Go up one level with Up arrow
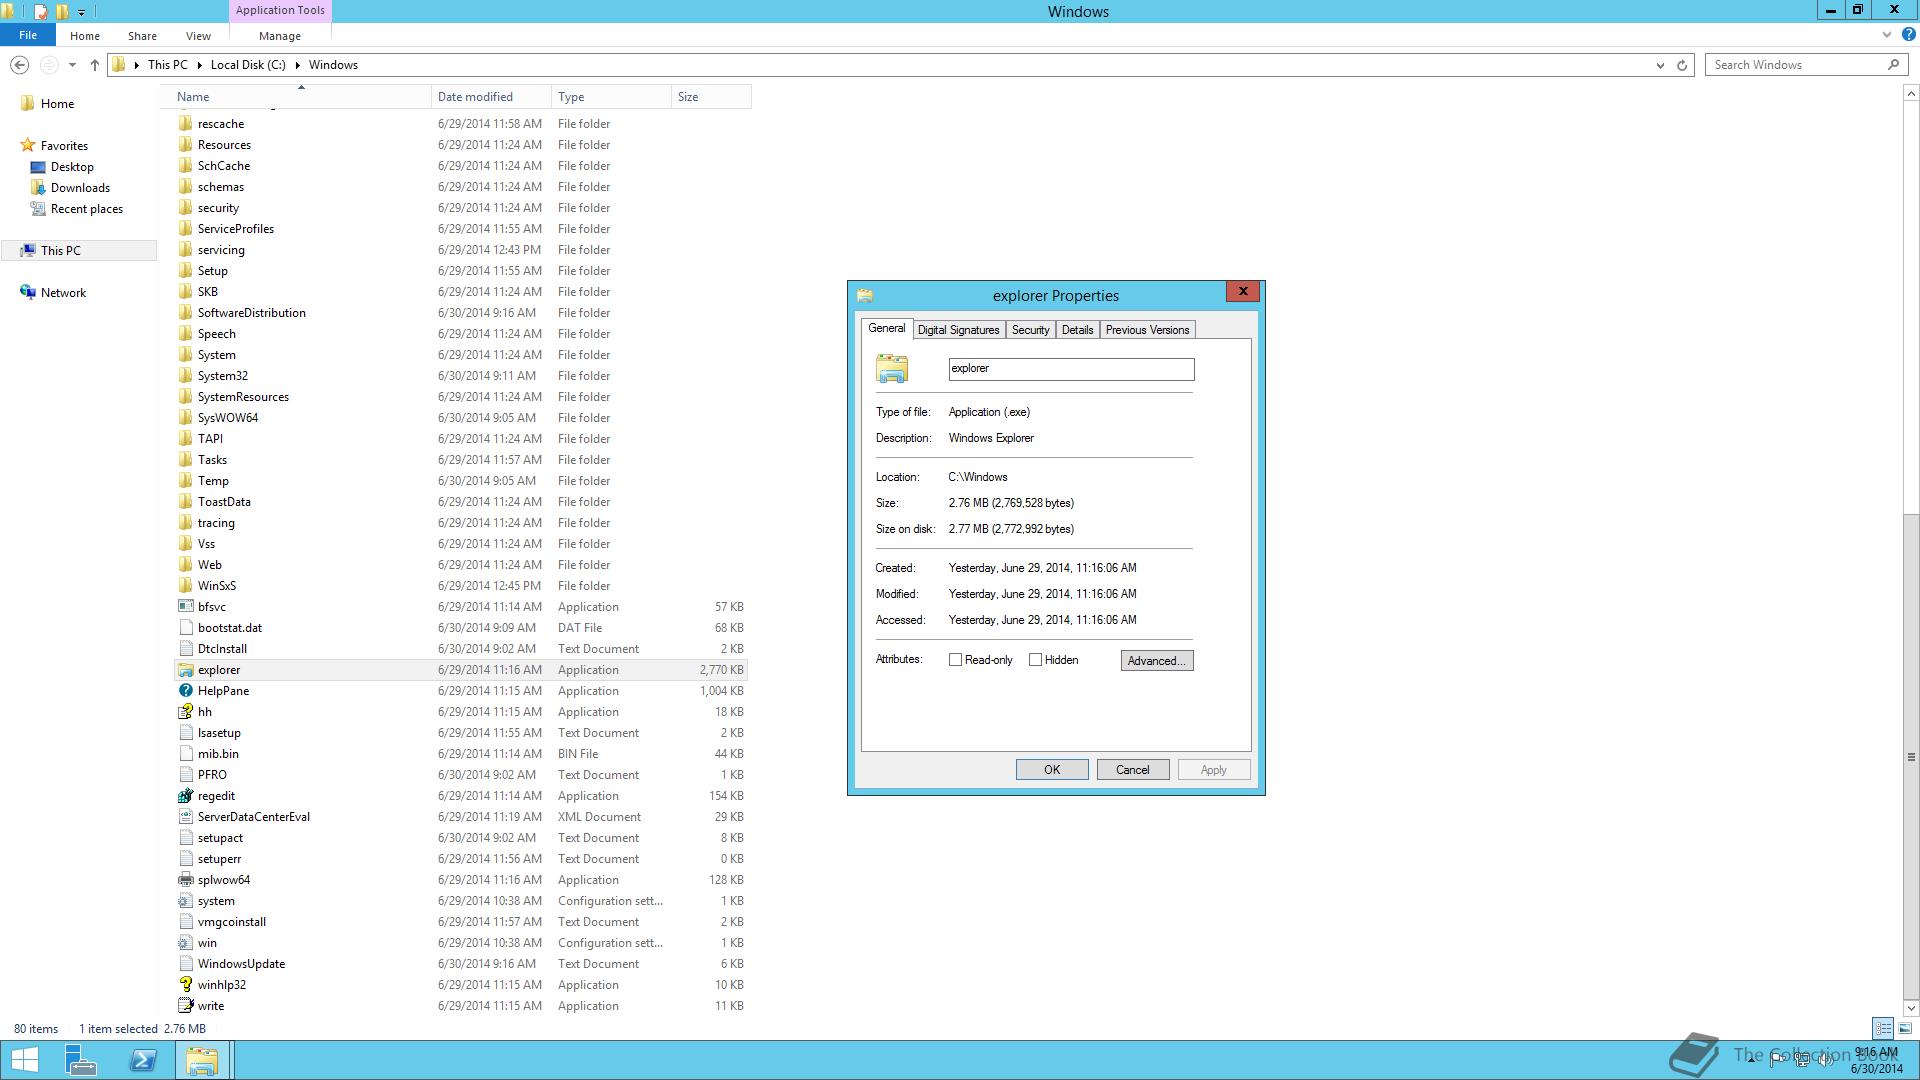 click(95, 65)
